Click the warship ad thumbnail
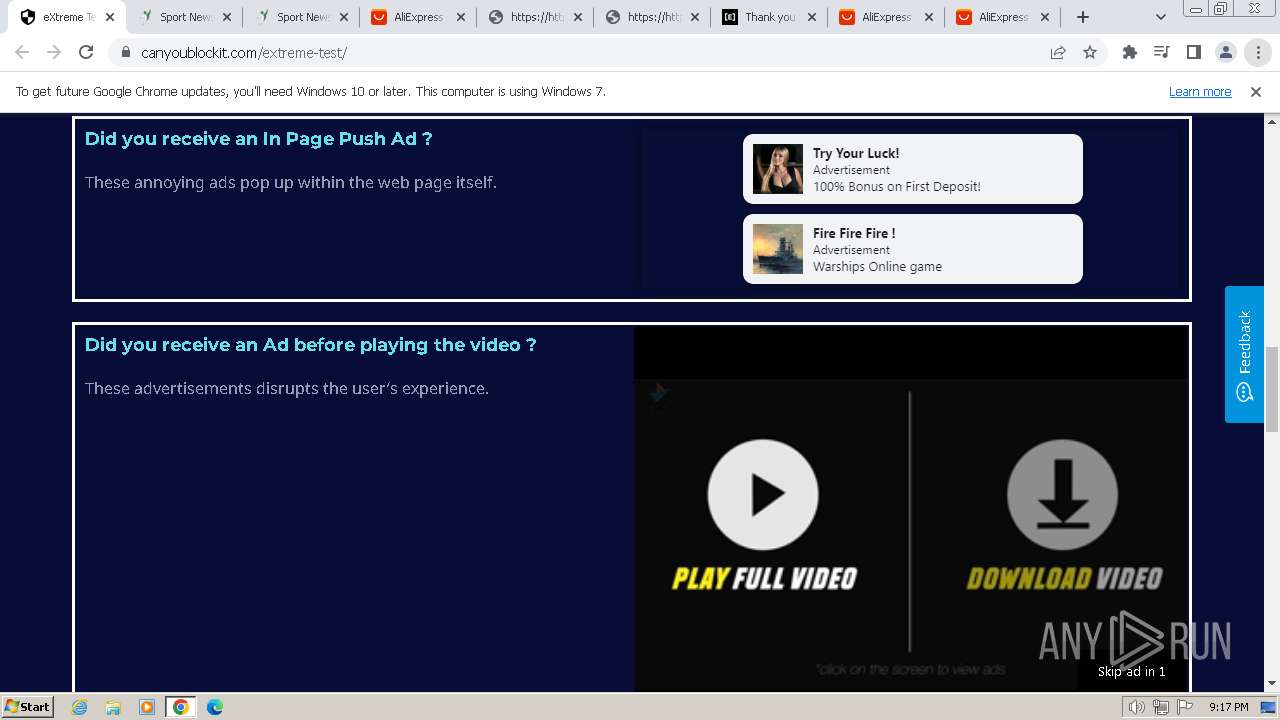The image size is (1280, 720). [x=778, y=249]
